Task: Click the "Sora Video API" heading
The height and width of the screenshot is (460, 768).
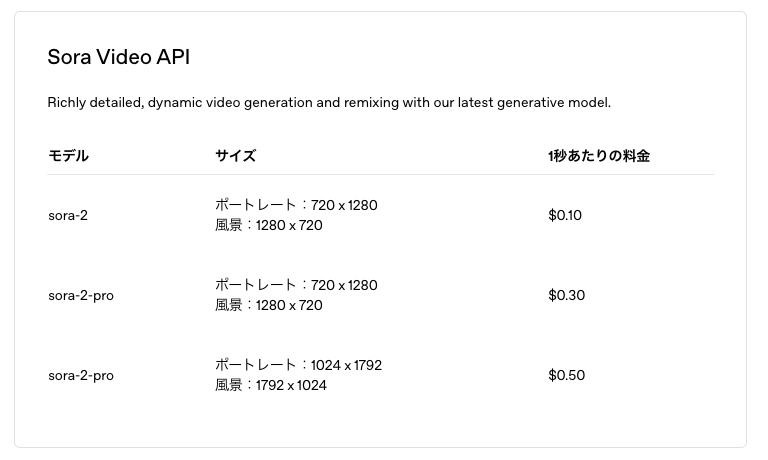Action: point(118,57)
